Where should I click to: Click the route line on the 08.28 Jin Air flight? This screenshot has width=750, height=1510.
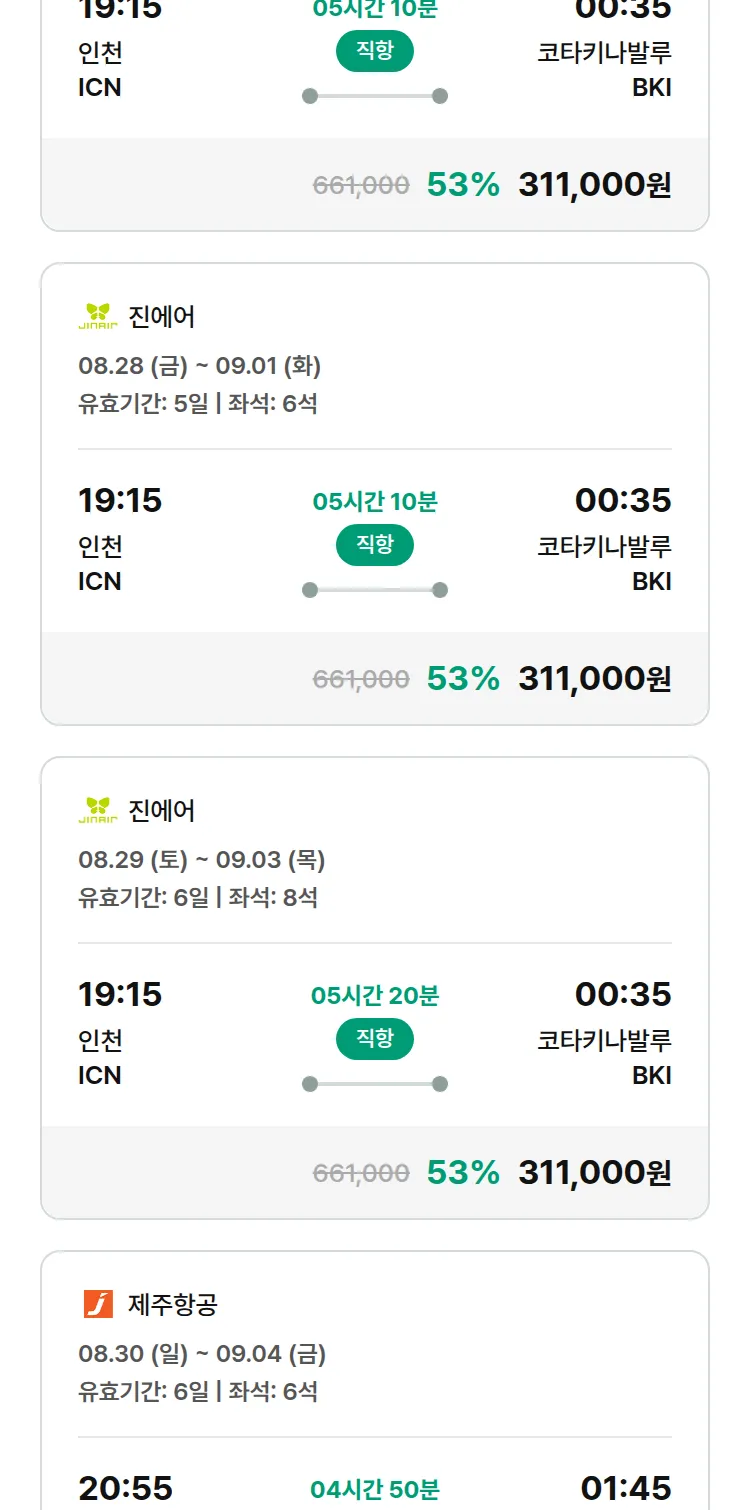[375, 590]
